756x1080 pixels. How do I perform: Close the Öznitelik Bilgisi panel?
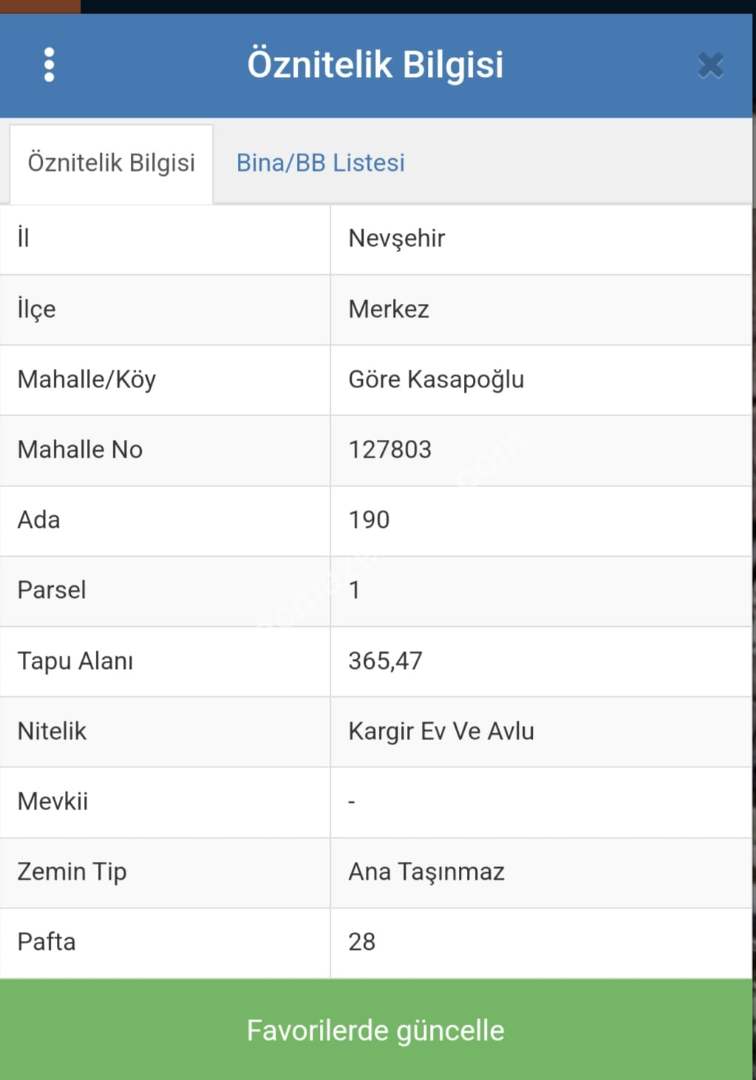[710, 66]
